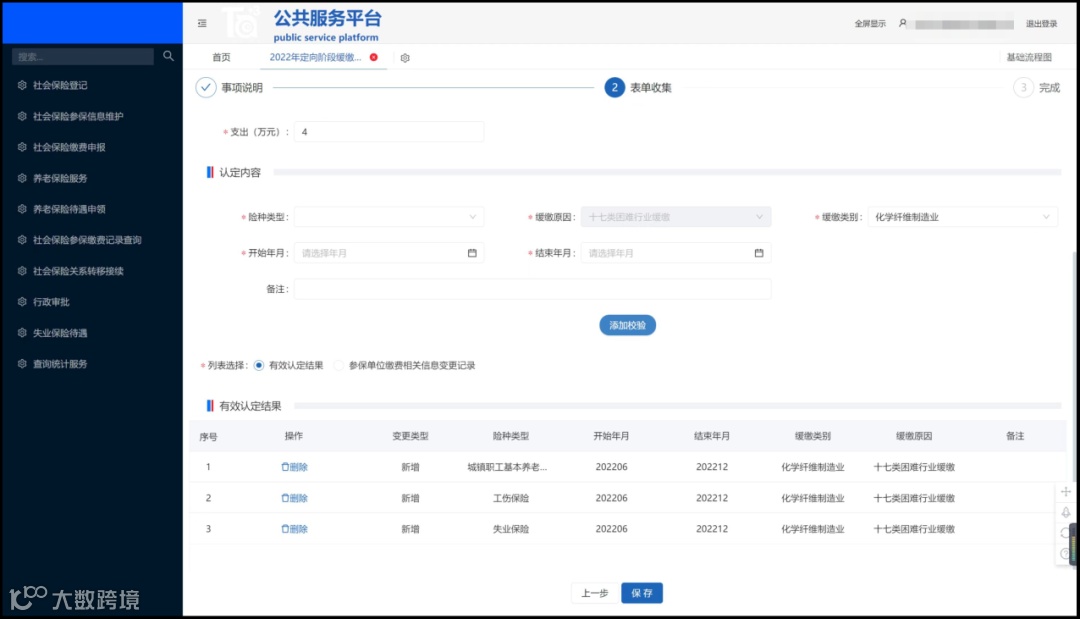Open the 基础流程图 link
The height and width of the screenshot is (619, 1080).
[1029, 57]
